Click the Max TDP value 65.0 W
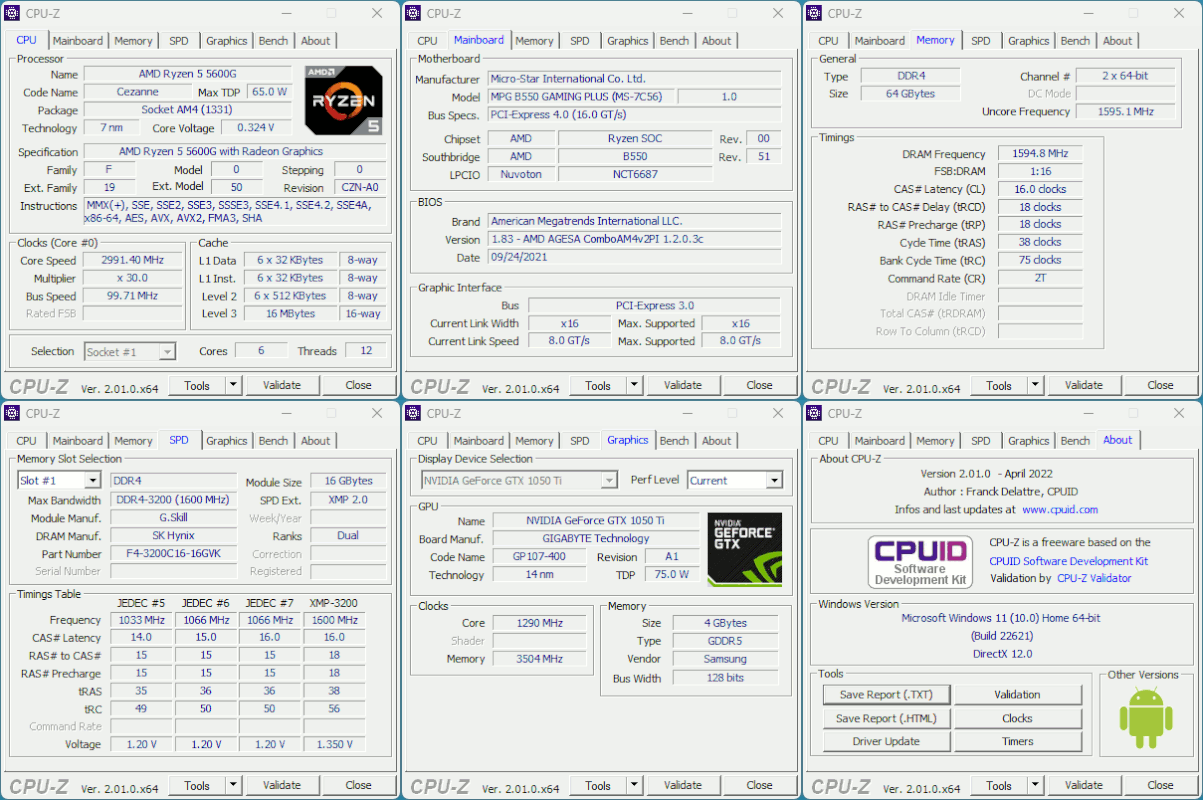Viewport: 1203px width, 800px height. [270, 92]
